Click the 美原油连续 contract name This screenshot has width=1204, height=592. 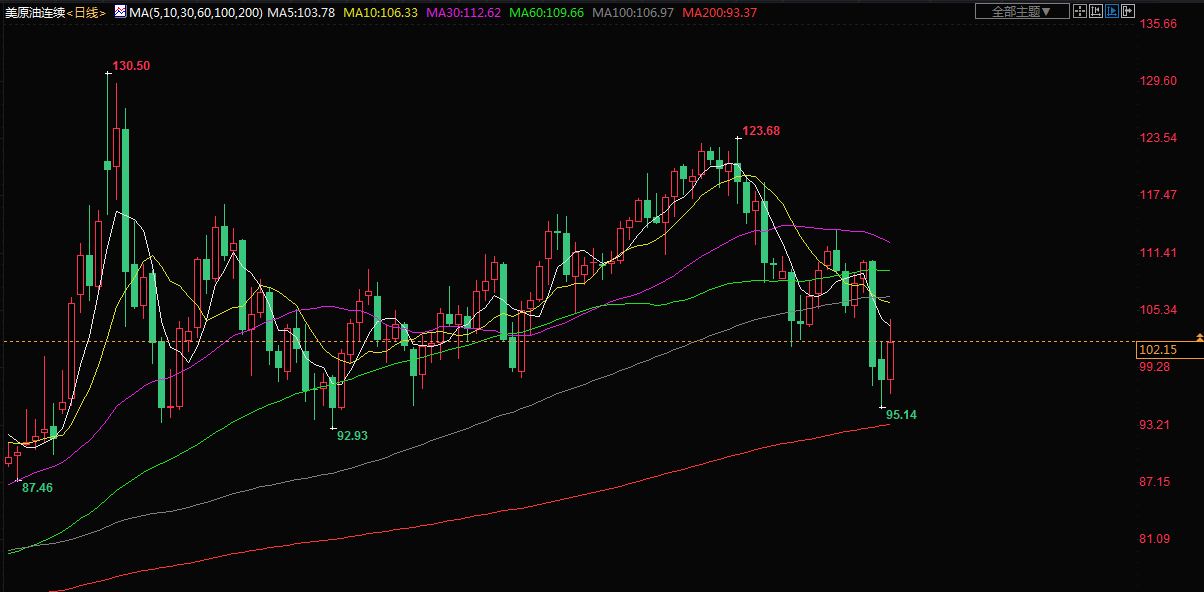tap(35, 12)
